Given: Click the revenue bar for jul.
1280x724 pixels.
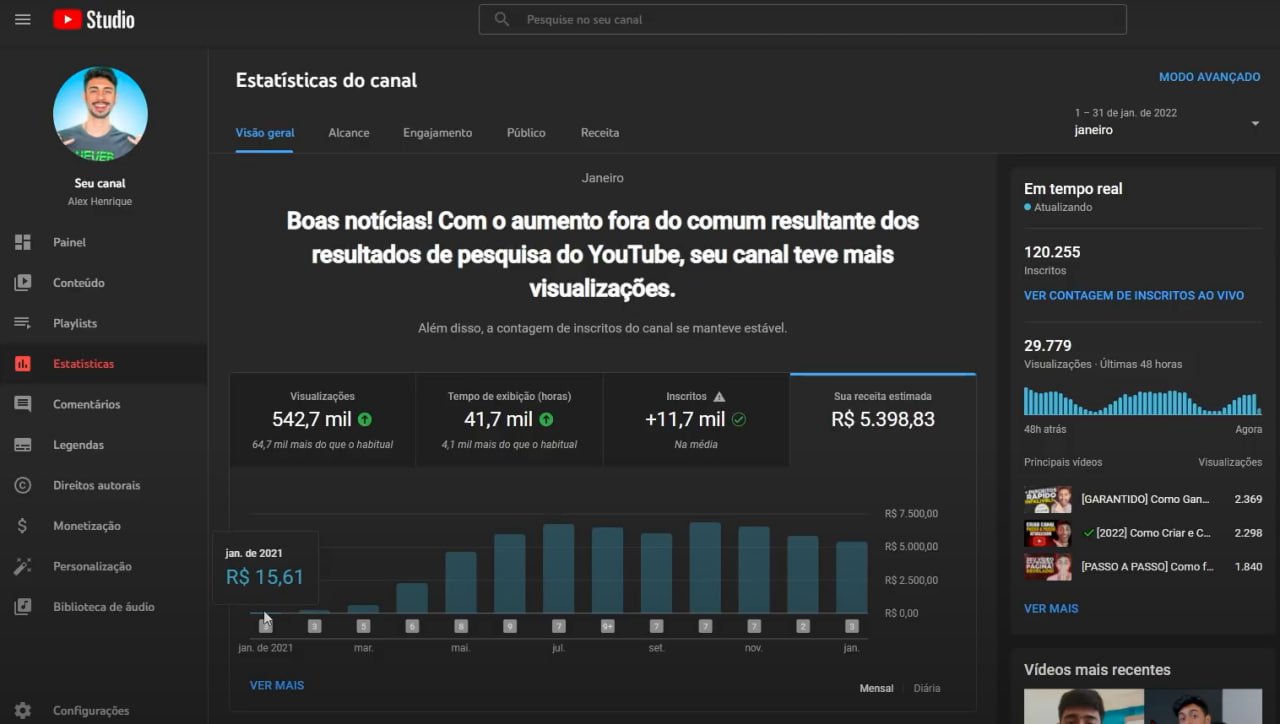Looking at the screenshot, I should 559,568.
